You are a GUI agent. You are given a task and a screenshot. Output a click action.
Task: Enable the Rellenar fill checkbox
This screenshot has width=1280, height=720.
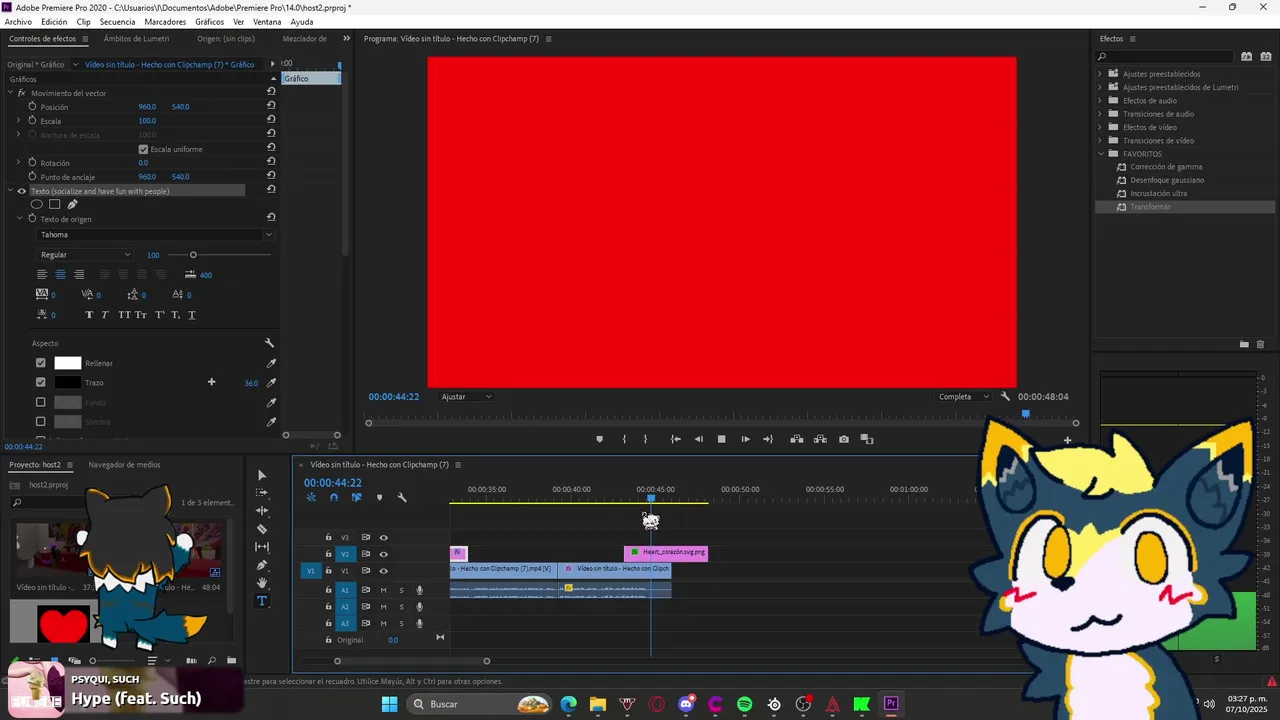[x=41, y=363]
